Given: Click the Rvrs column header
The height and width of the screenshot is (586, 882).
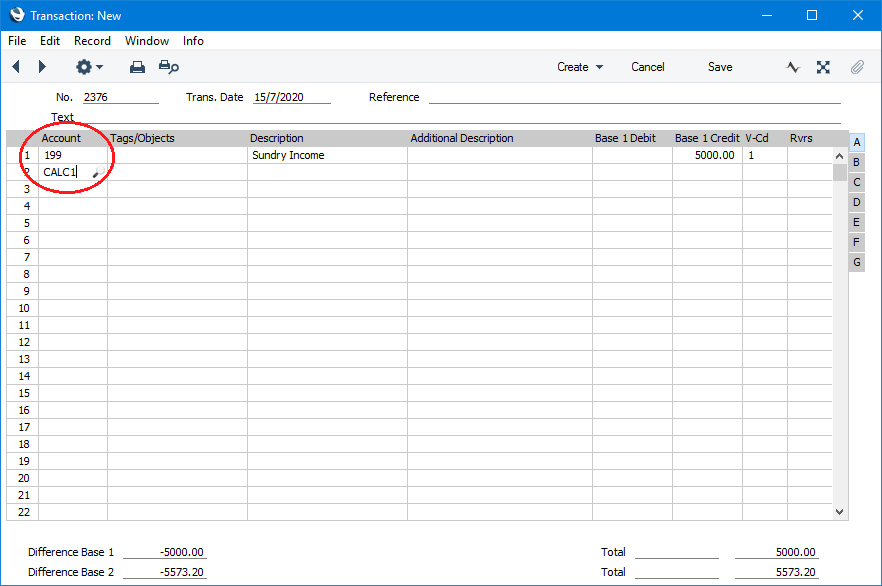Looking at the screenshot, I should coord(801,138).
